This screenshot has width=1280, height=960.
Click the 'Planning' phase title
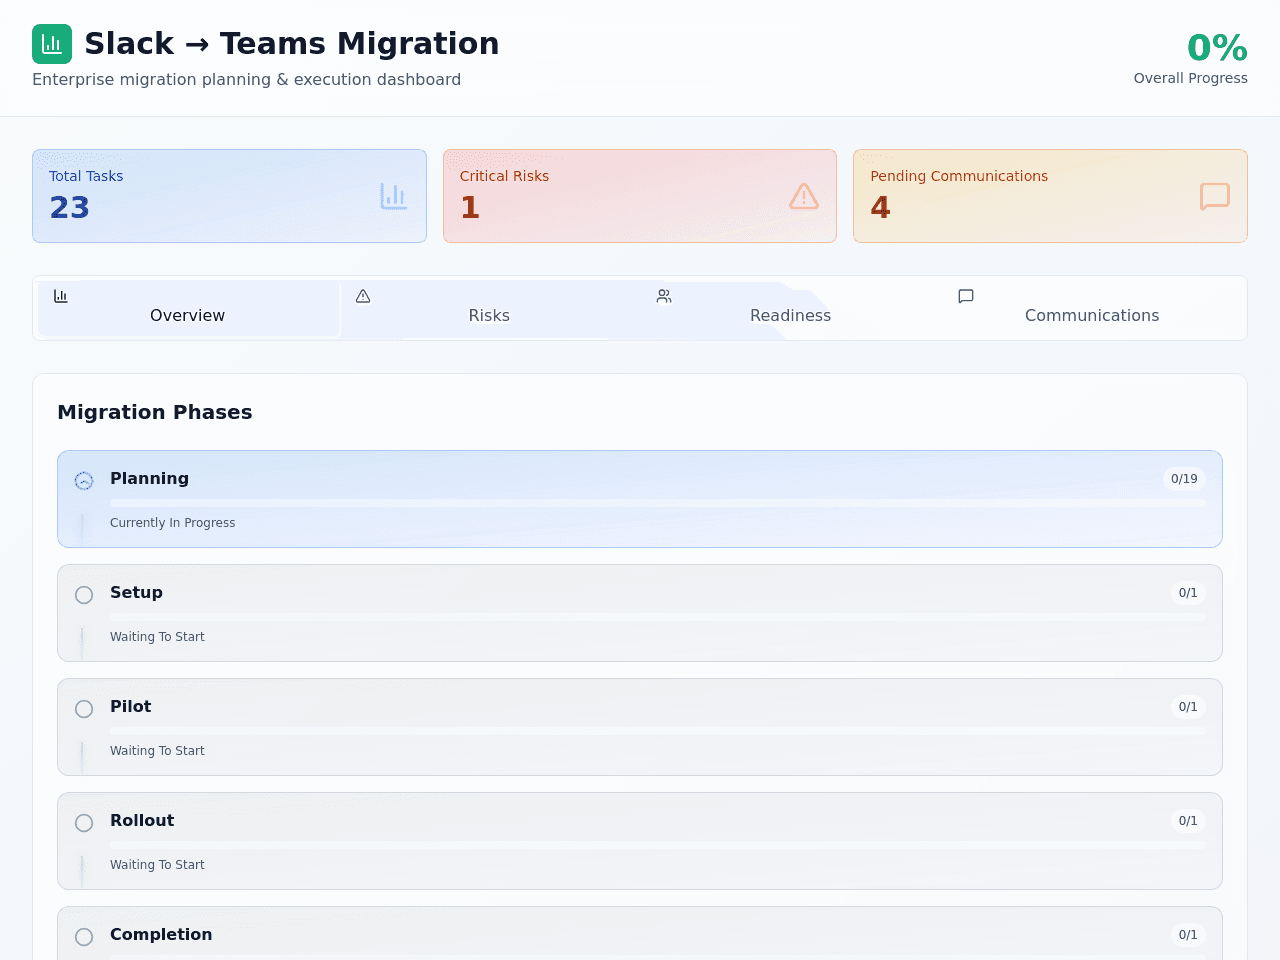point(149,478)
